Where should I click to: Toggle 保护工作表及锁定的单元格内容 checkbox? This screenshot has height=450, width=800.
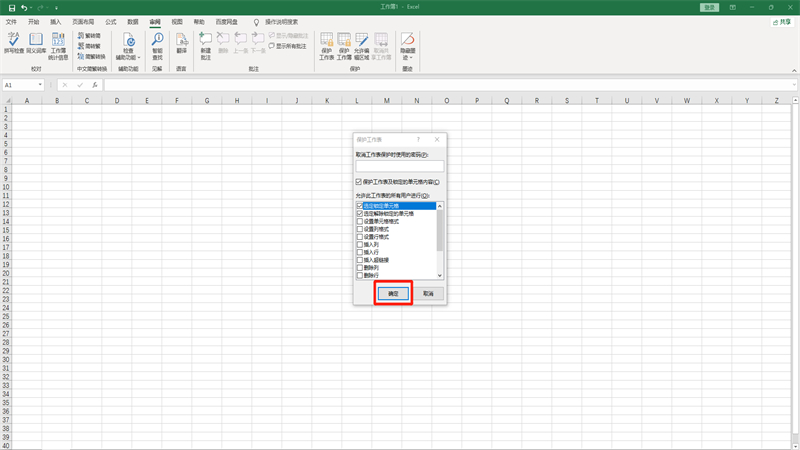tap(359, 182)
